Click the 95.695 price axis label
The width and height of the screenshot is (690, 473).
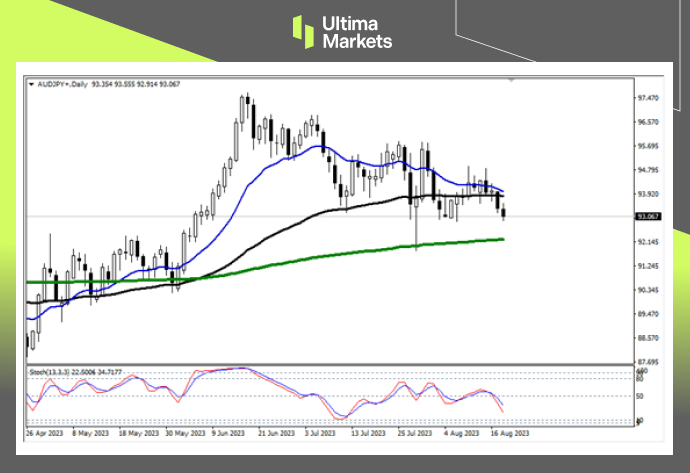tap(648, 146)
